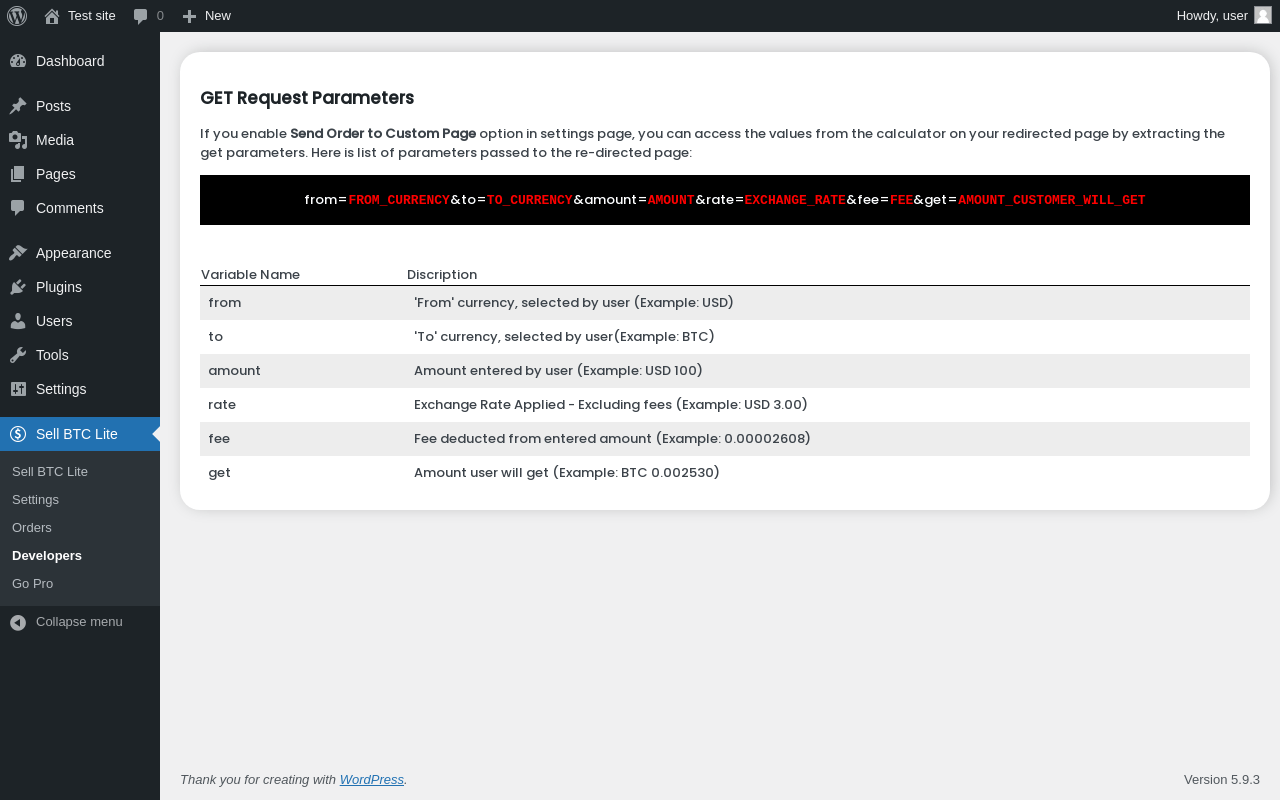Click the Plugins plug icon
Screen dimensions: 1280x800
coord(18,287)
